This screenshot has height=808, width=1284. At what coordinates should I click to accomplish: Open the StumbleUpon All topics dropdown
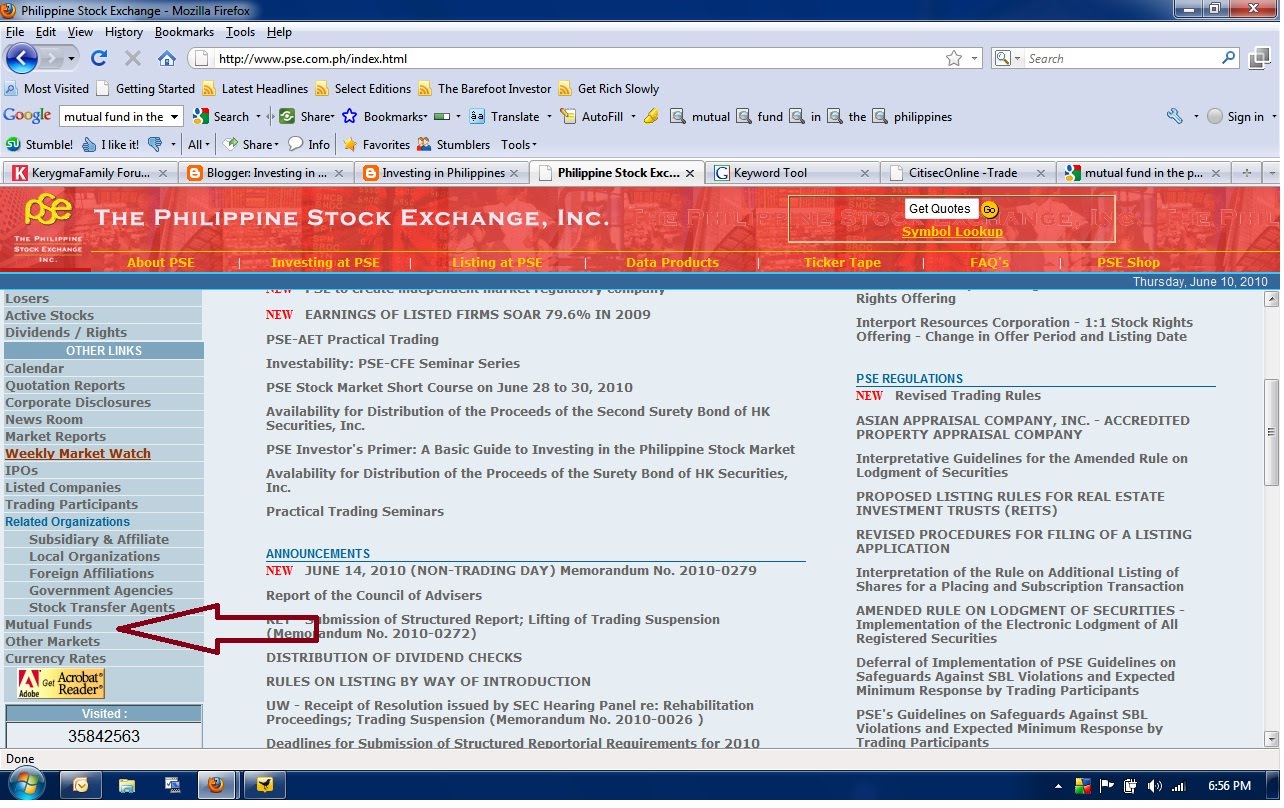coord(200,144)
